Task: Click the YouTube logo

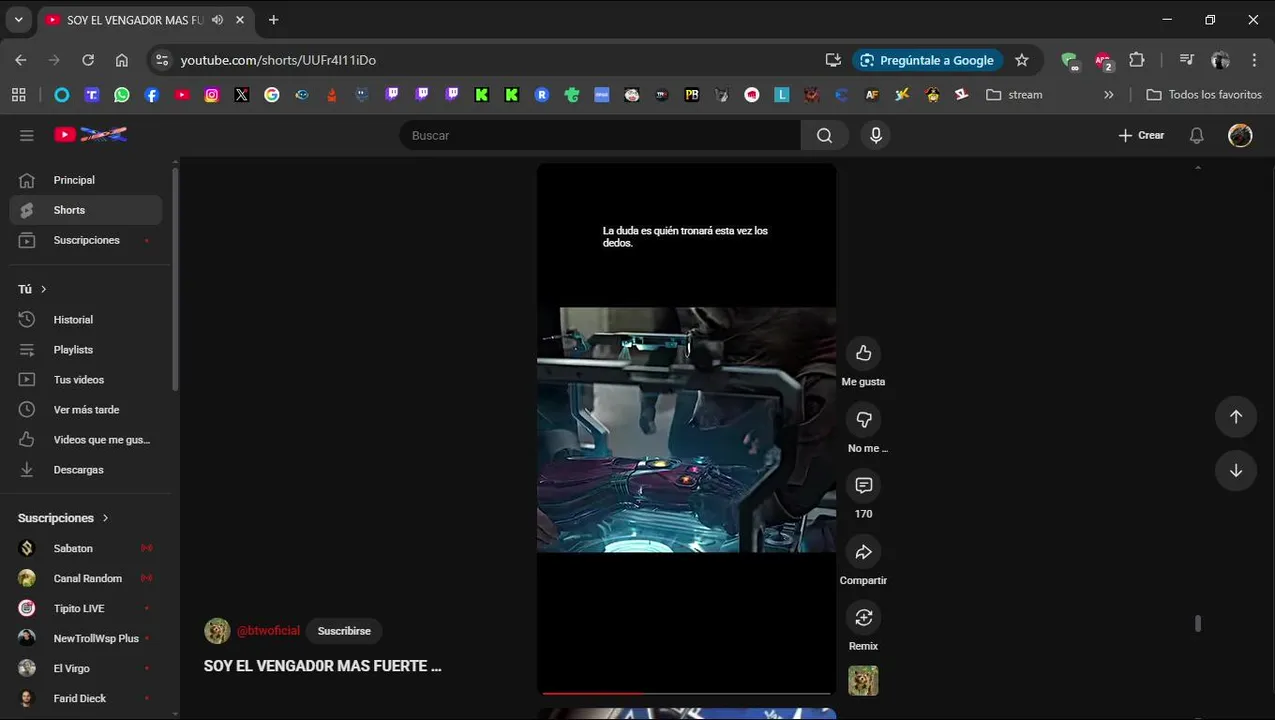Action: [x=90, y=134]
